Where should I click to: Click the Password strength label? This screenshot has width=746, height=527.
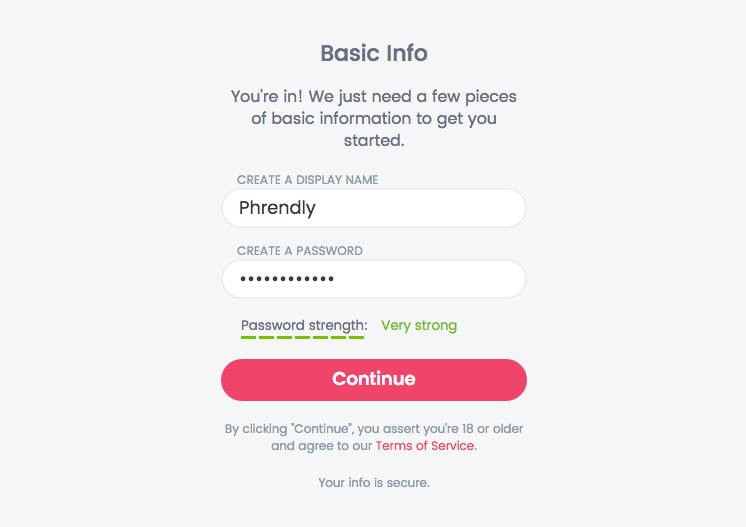point(304,325)
